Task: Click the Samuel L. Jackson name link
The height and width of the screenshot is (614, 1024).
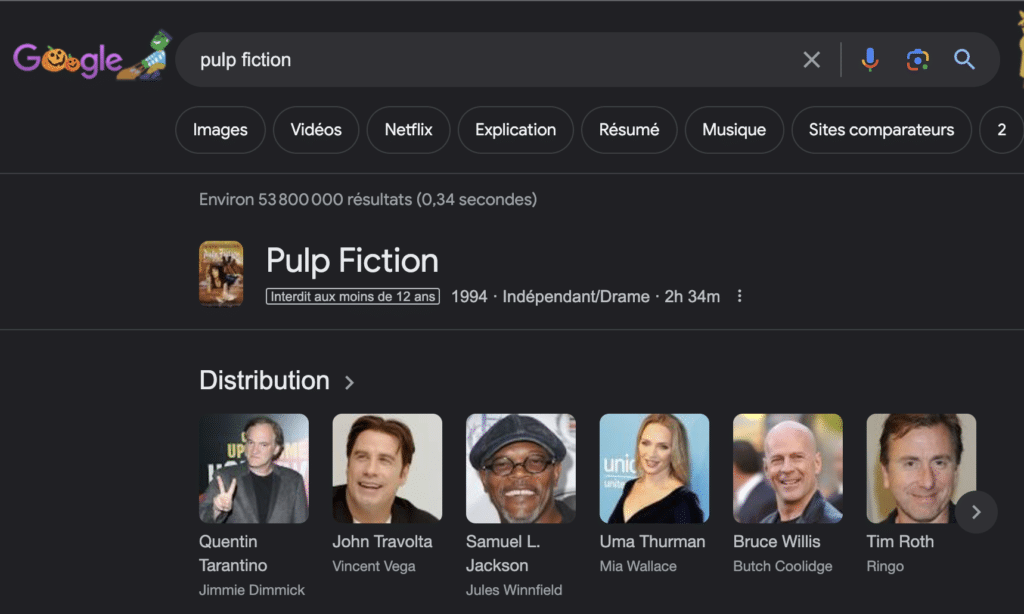Action: [503, 553]
